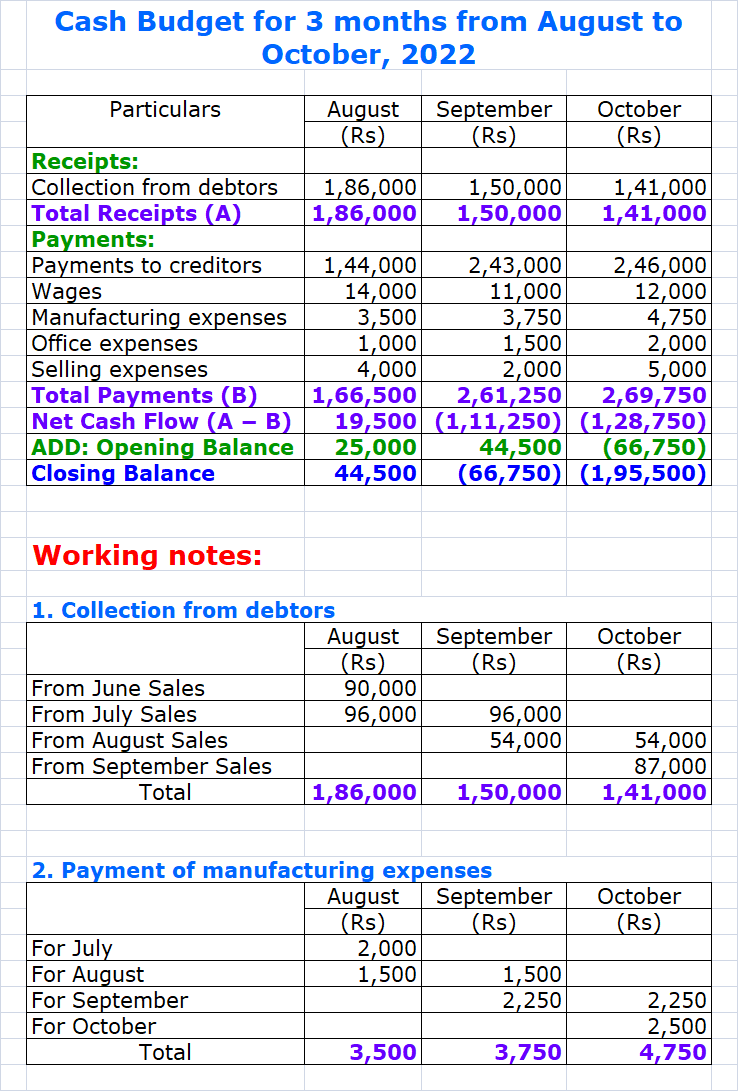This screenshot has width=738, height=1091.
Task: Click the cell showing 2,46,000
Action: click(x=660, y=265)
